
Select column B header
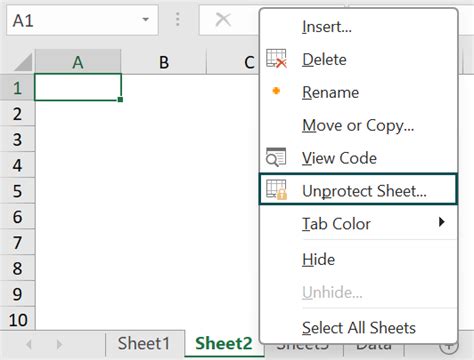click(164, 62)
